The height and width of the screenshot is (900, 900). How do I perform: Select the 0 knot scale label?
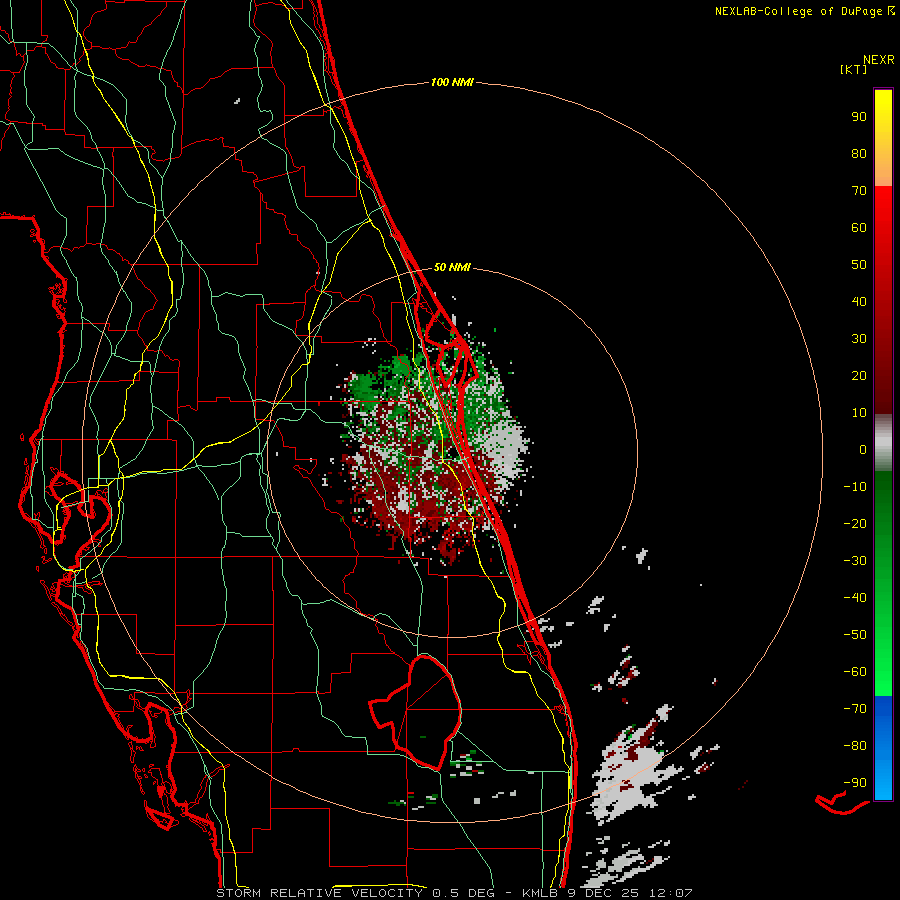point(863,449)
